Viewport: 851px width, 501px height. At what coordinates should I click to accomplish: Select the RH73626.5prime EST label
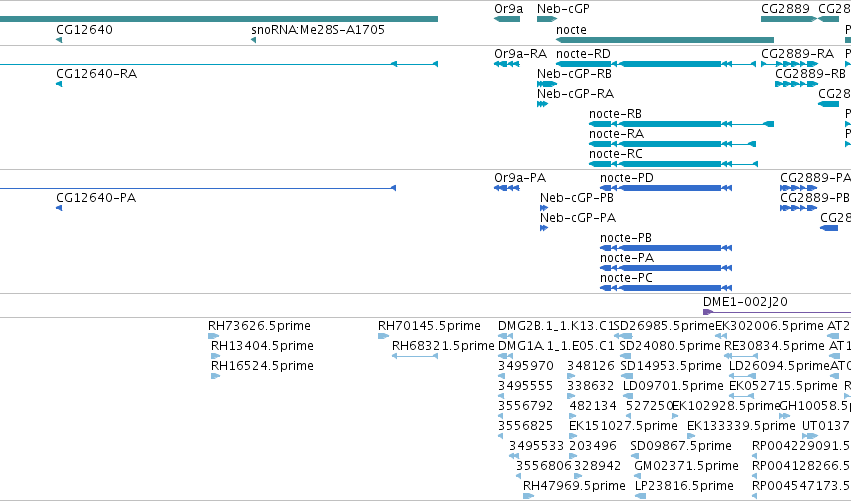click(x=259, y=326)
